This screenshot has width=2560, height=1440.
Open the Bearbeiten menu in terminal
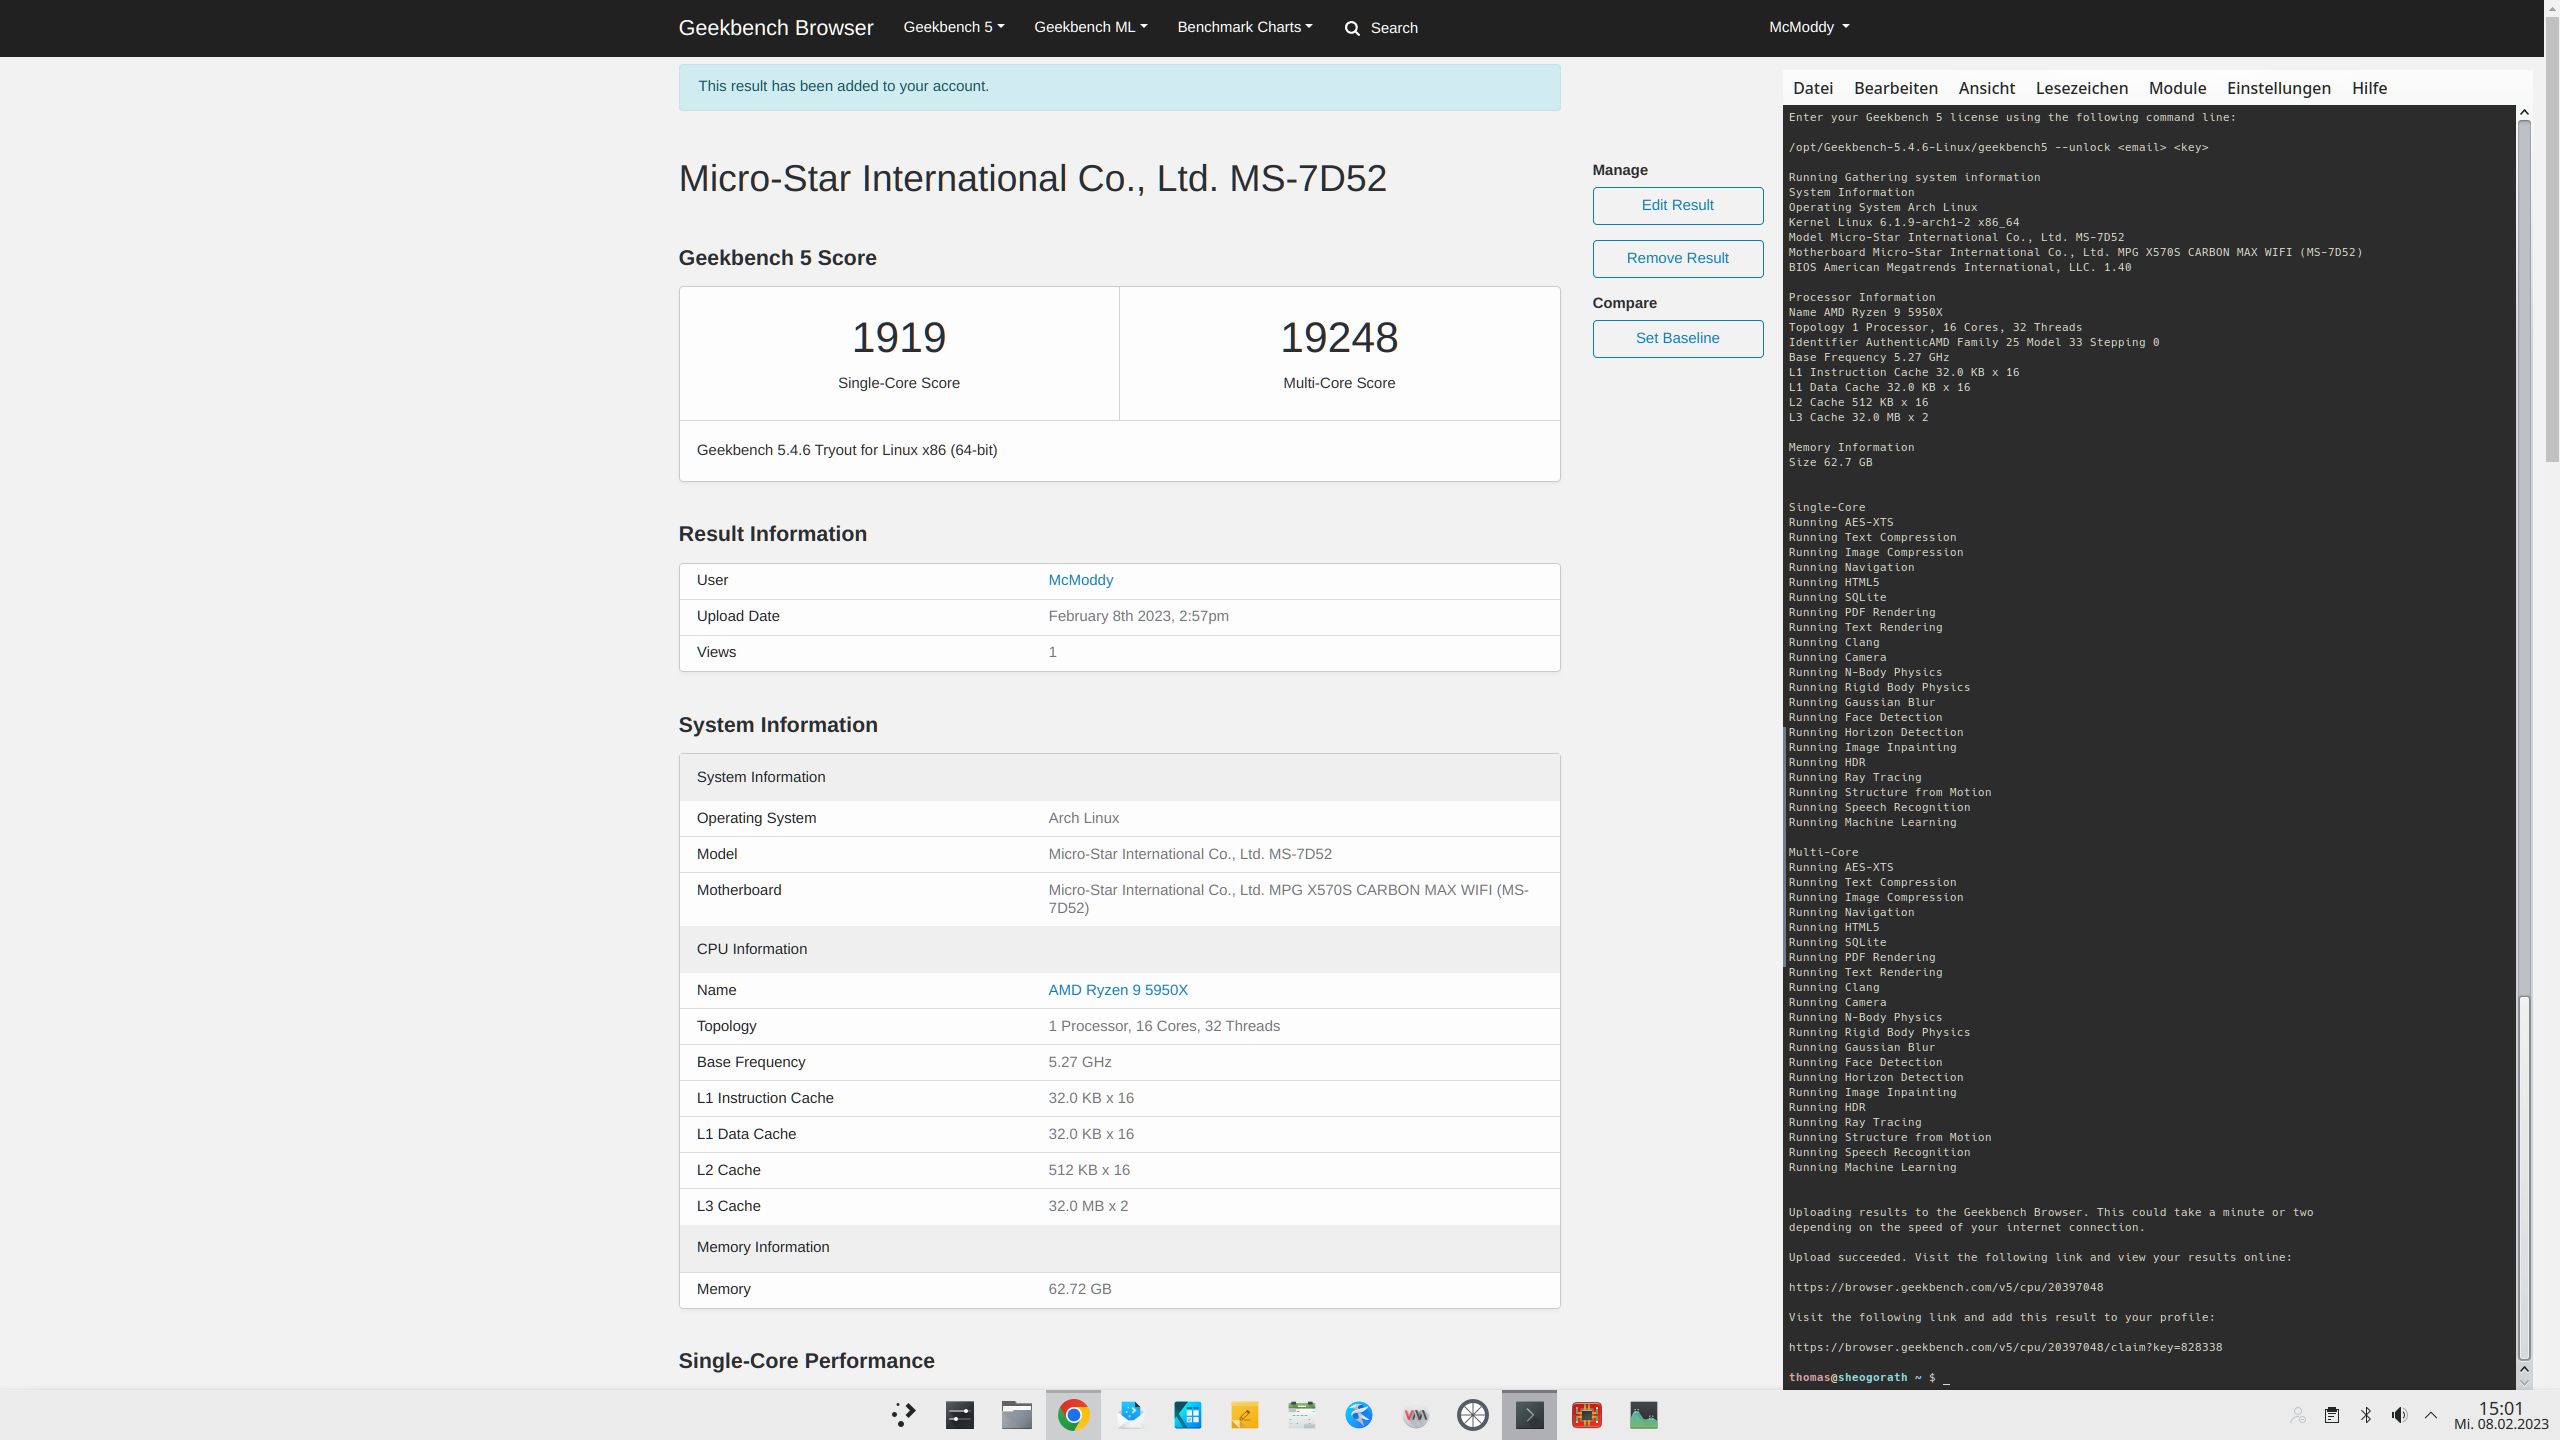(1896, 88)
